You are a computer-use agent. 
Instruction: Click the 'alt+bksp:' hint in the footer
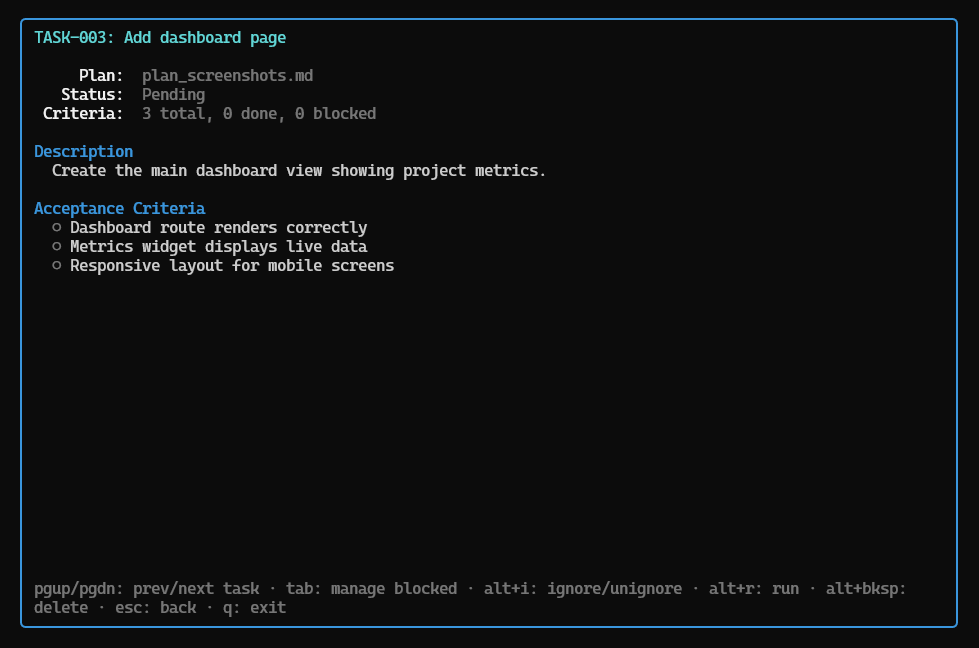click(x=865, y=589)
